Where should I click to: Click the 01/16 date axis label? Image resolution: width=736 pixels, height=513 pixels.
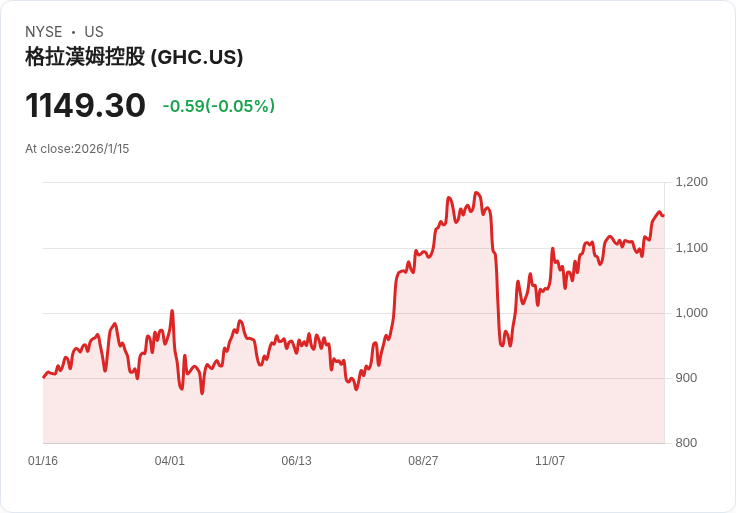coord(43,461)
